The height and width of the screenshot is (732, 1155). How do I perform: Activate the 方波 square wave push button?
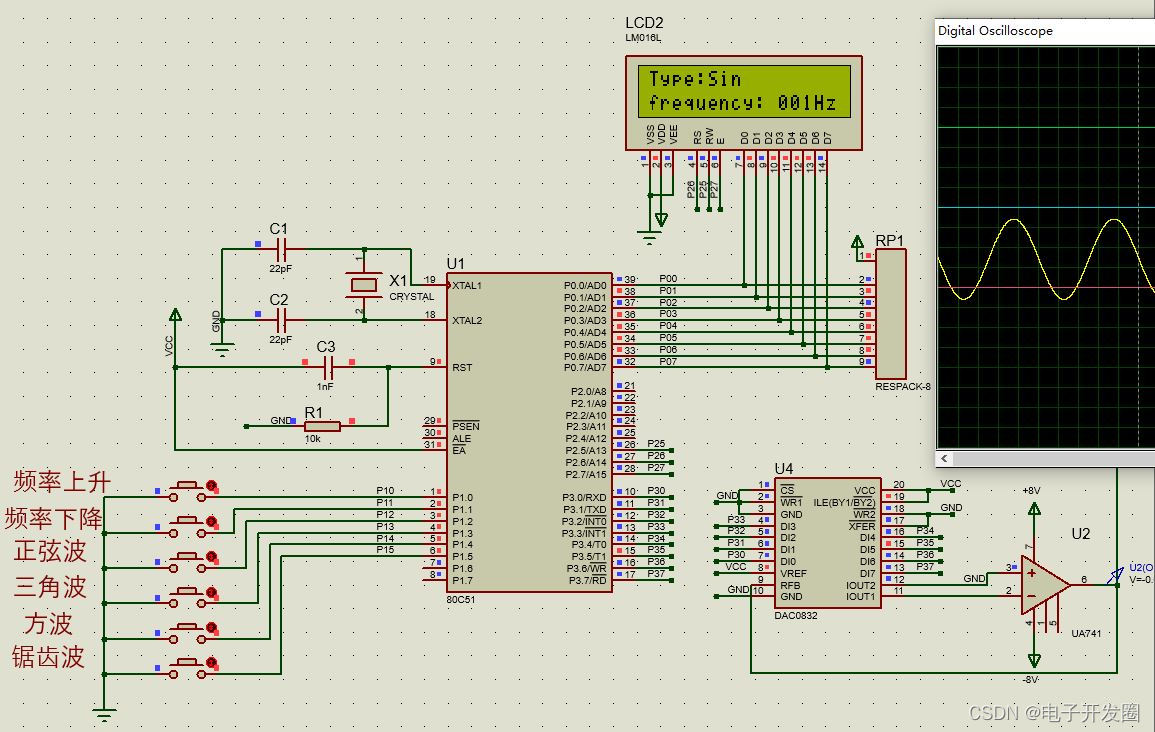click(x=188, y=633)
